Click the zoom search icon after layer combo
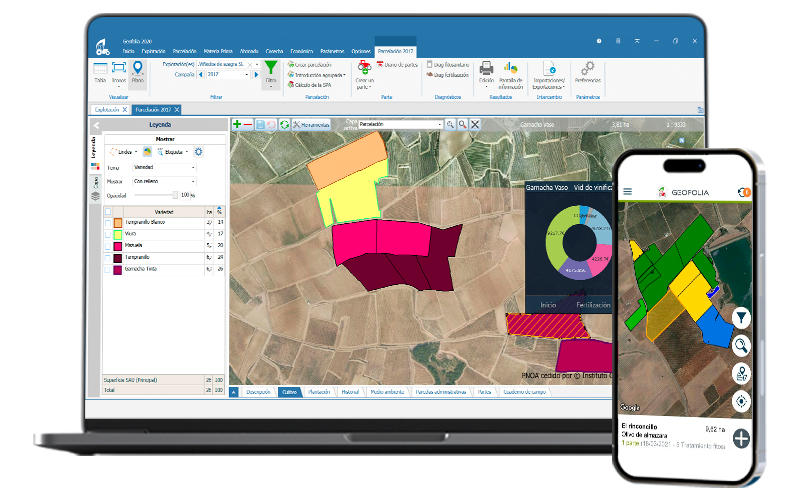 [450, 124]
